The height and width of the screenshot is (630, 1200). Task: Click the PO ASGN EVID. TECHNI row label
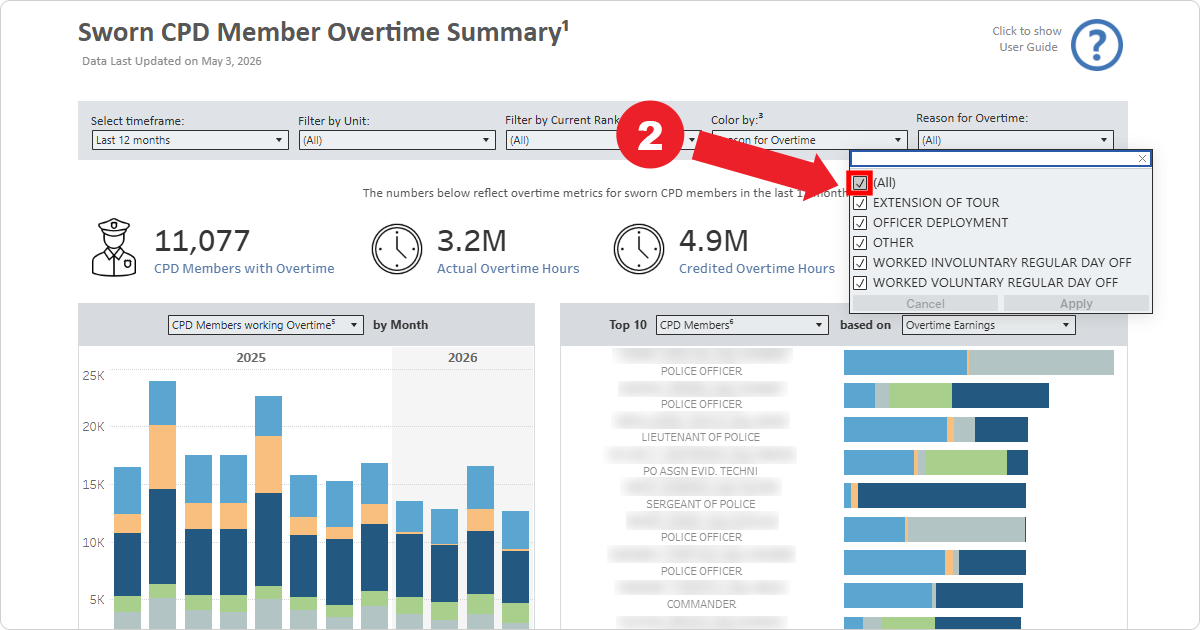tap(701, 471)
